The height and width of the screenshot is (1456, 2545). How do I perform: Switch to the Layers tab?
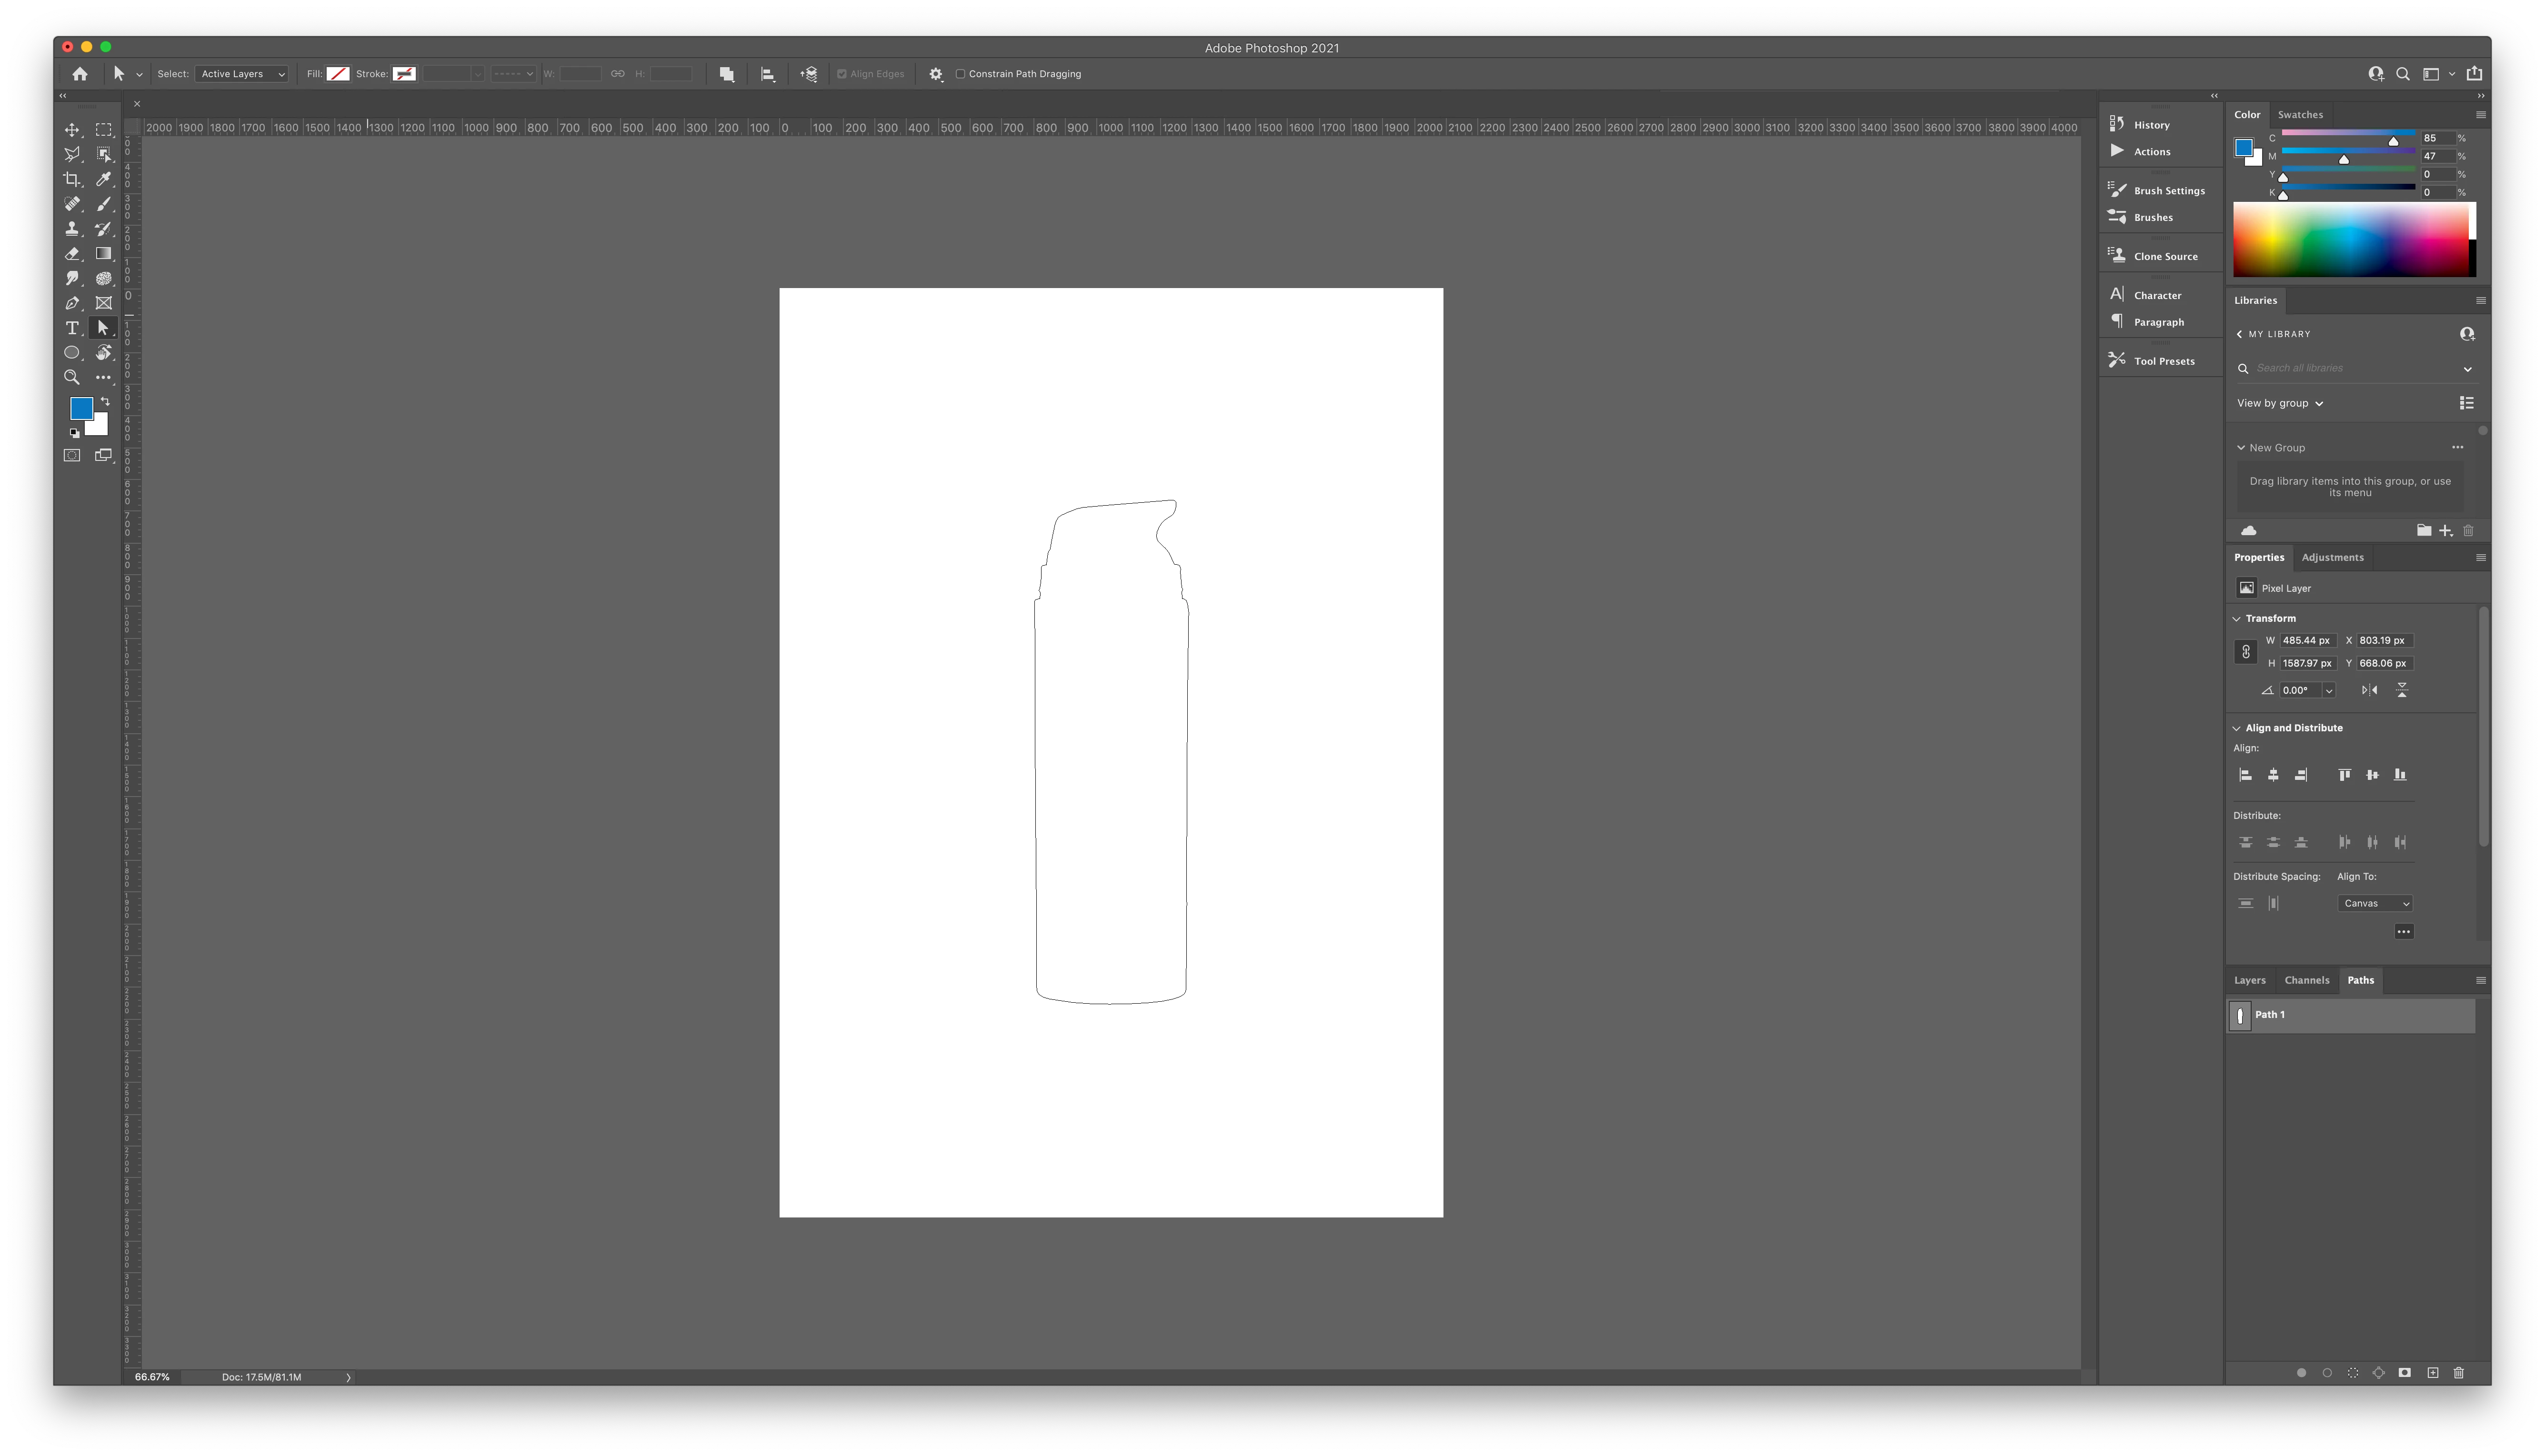click(2250, 980)
